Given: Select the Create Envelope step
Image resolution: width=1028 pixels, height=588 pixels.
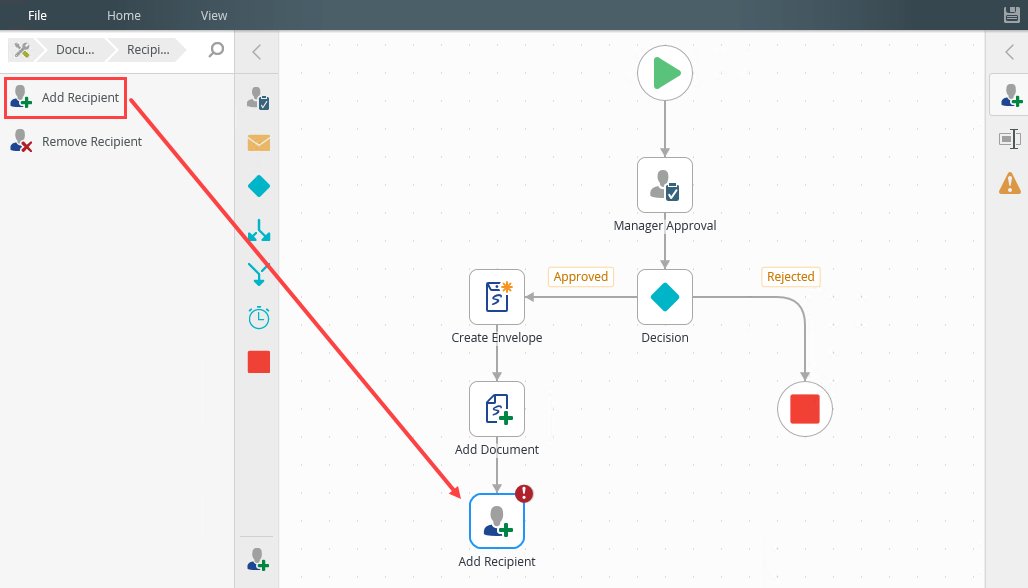Looking at the screenshot, I should (x=497, y=297).
